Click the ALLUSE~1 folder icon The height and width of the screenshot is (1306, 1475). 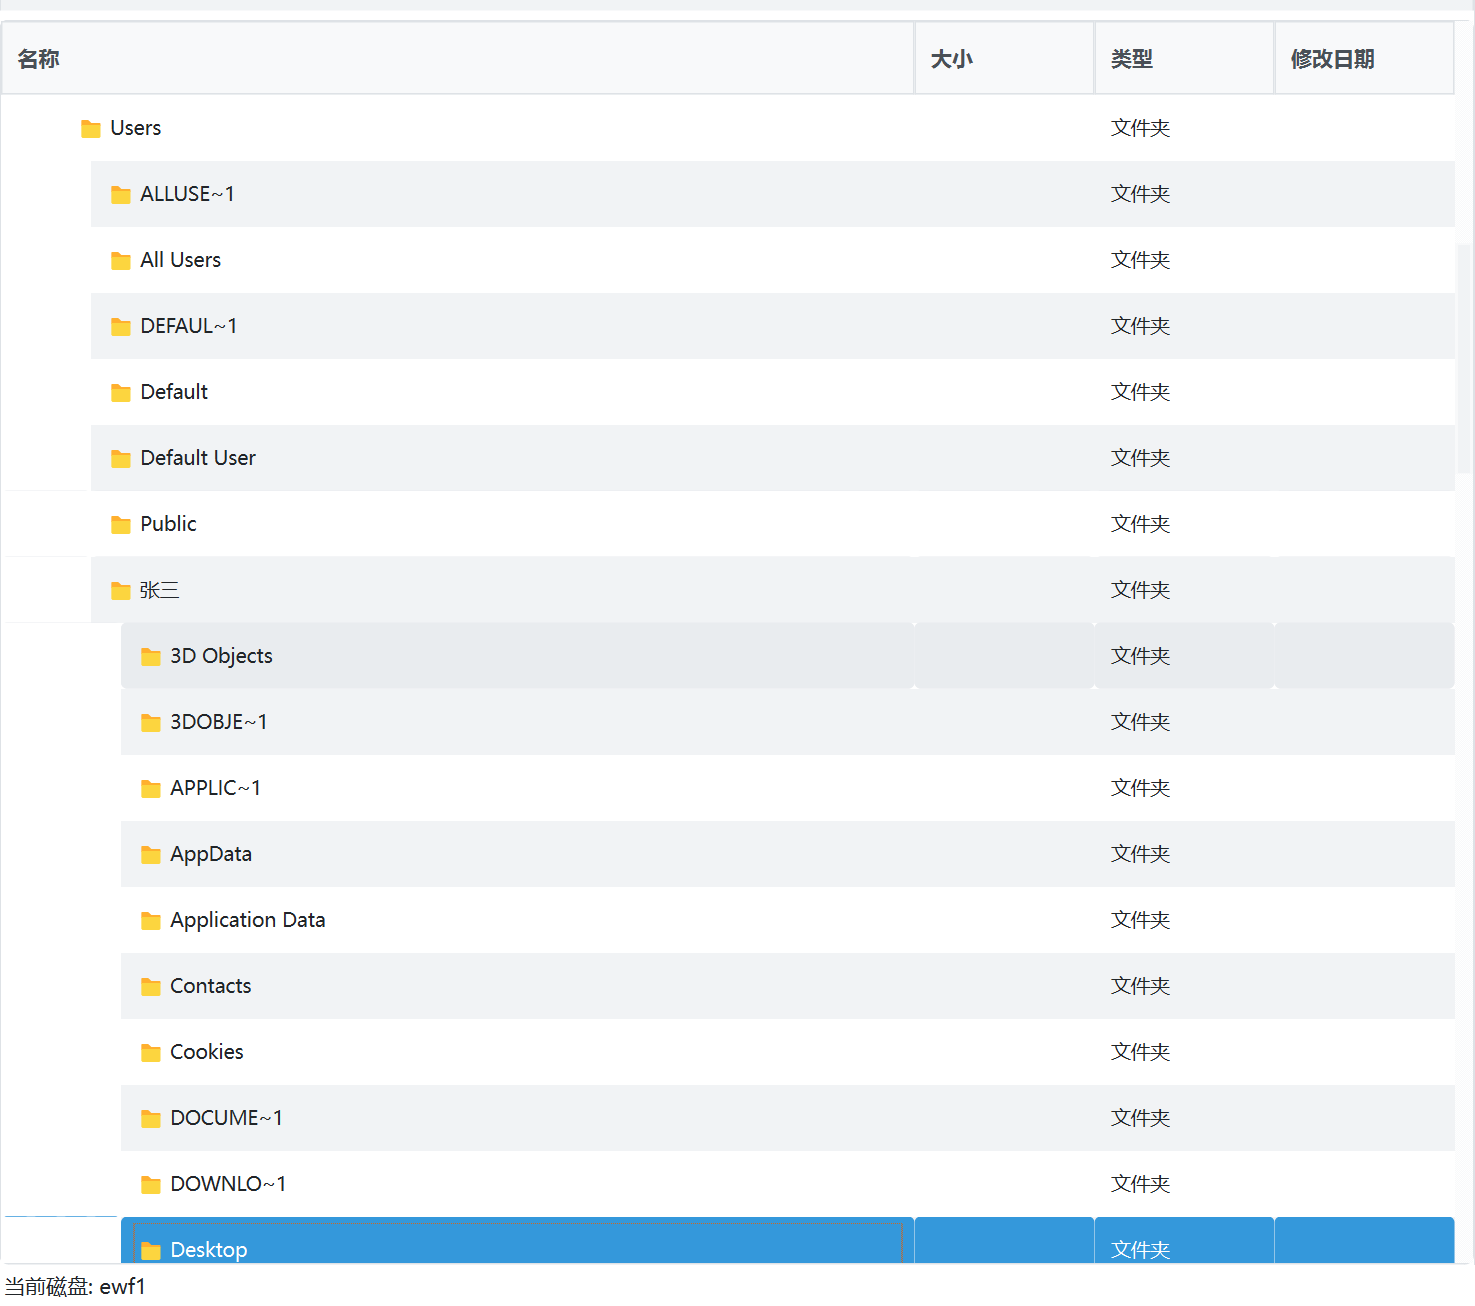[121, 195]
